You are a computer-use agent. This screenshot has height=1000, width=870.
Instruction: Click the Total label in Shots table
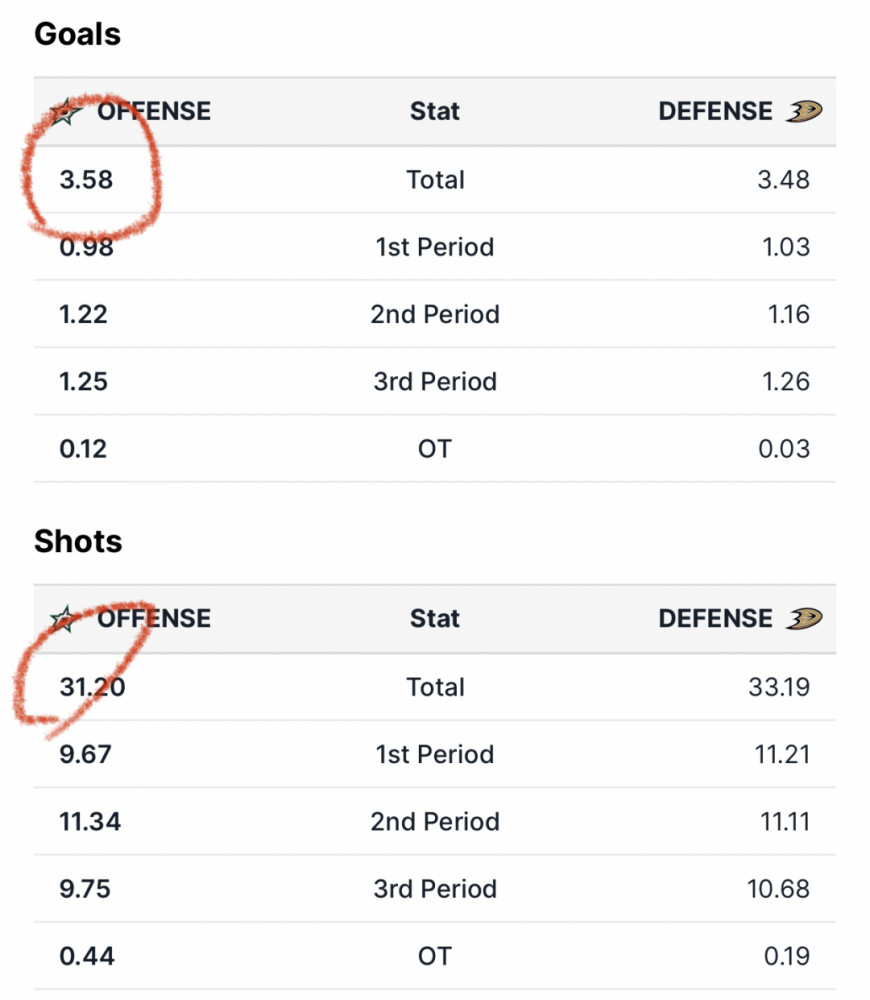(436, 687)
